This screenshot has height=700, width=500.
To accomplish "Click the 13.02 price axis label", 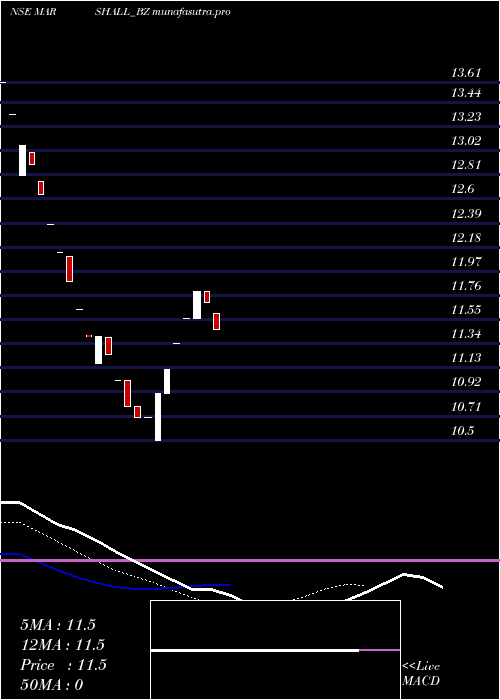I will [x=466, y=141].
